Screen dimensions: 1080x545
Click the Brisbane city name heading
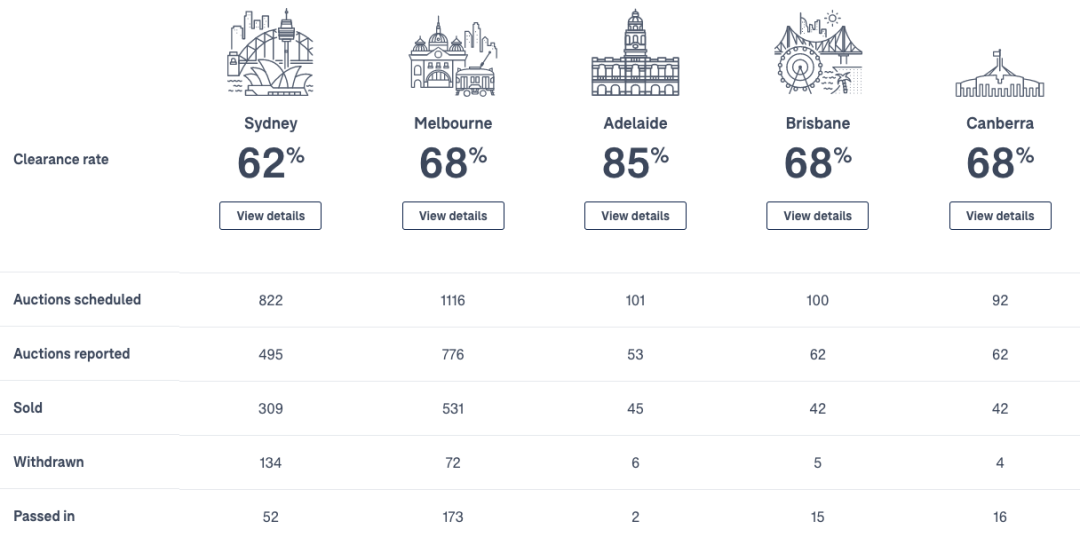tap(818, 123)
